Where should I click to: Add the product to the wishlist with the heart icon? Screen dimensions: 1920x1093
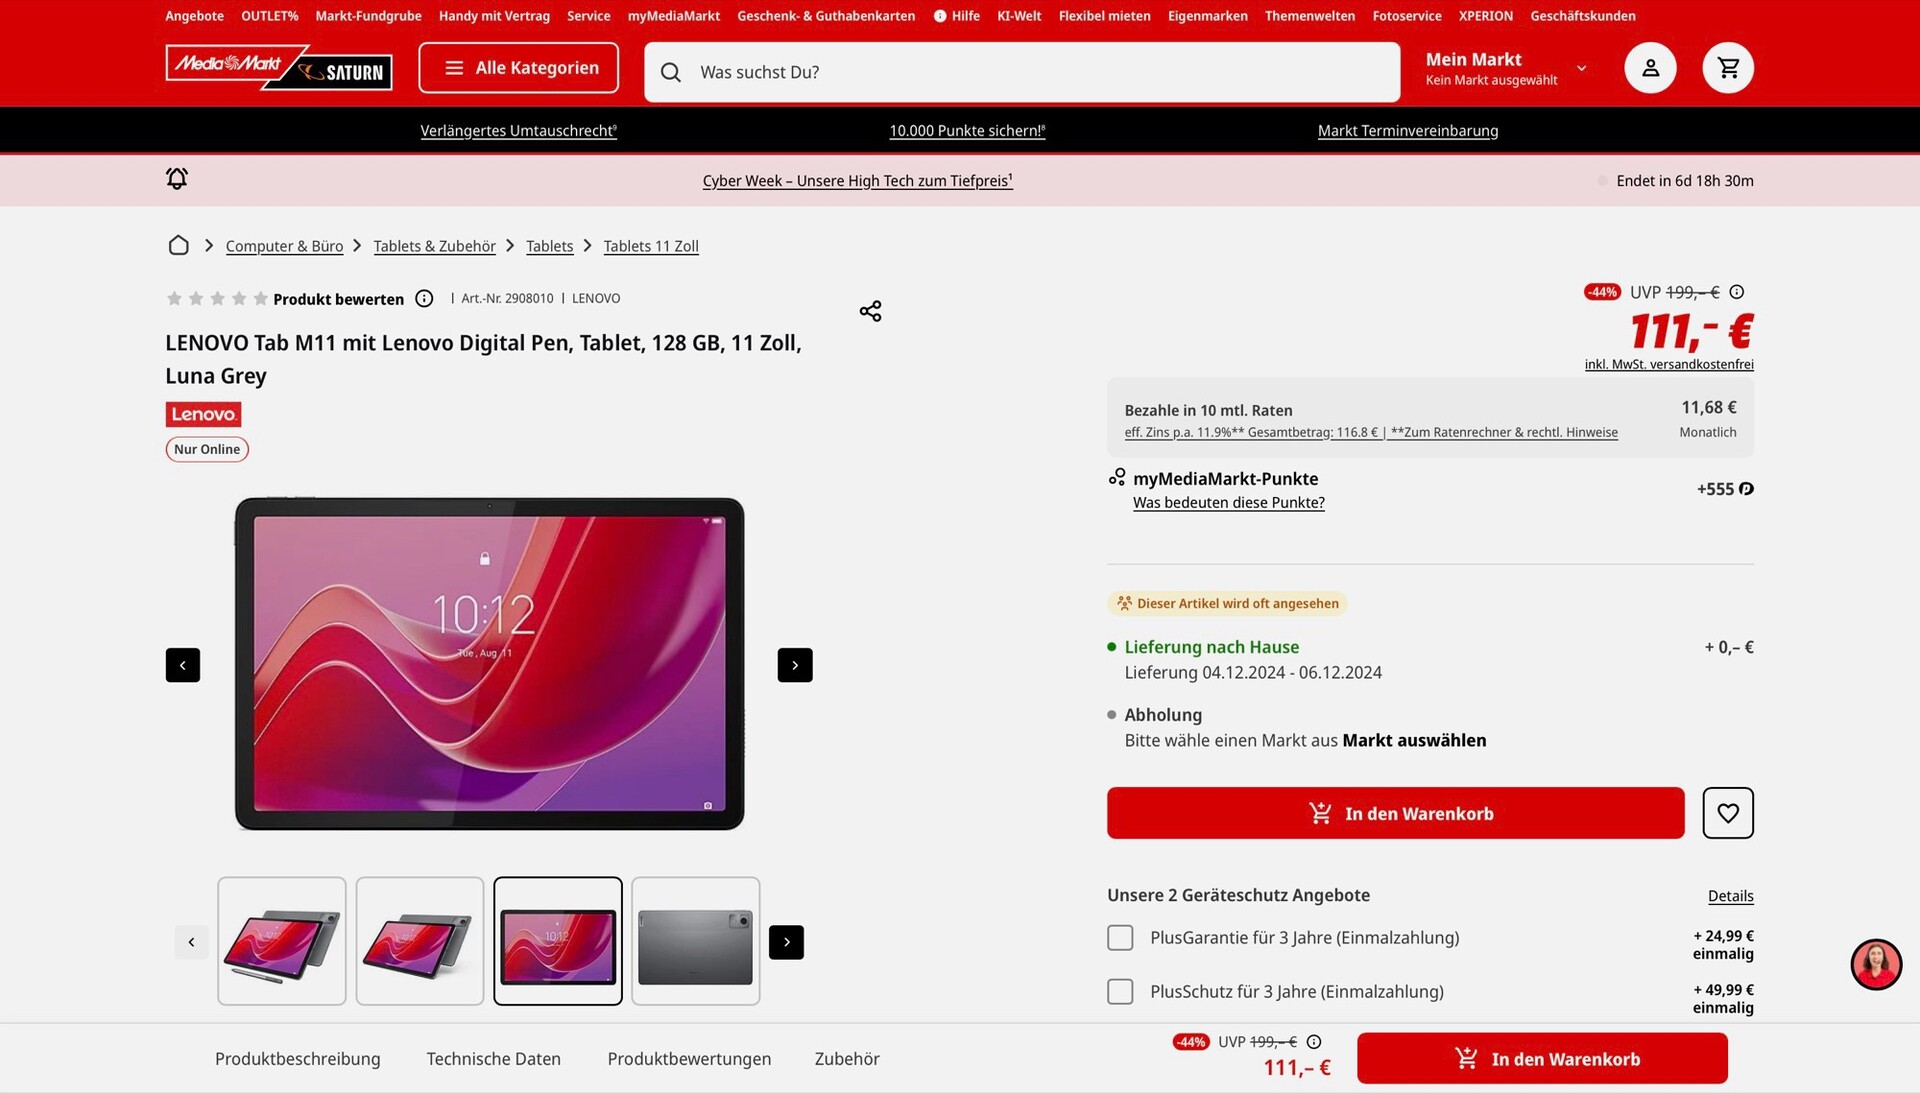click(1728, 813)
